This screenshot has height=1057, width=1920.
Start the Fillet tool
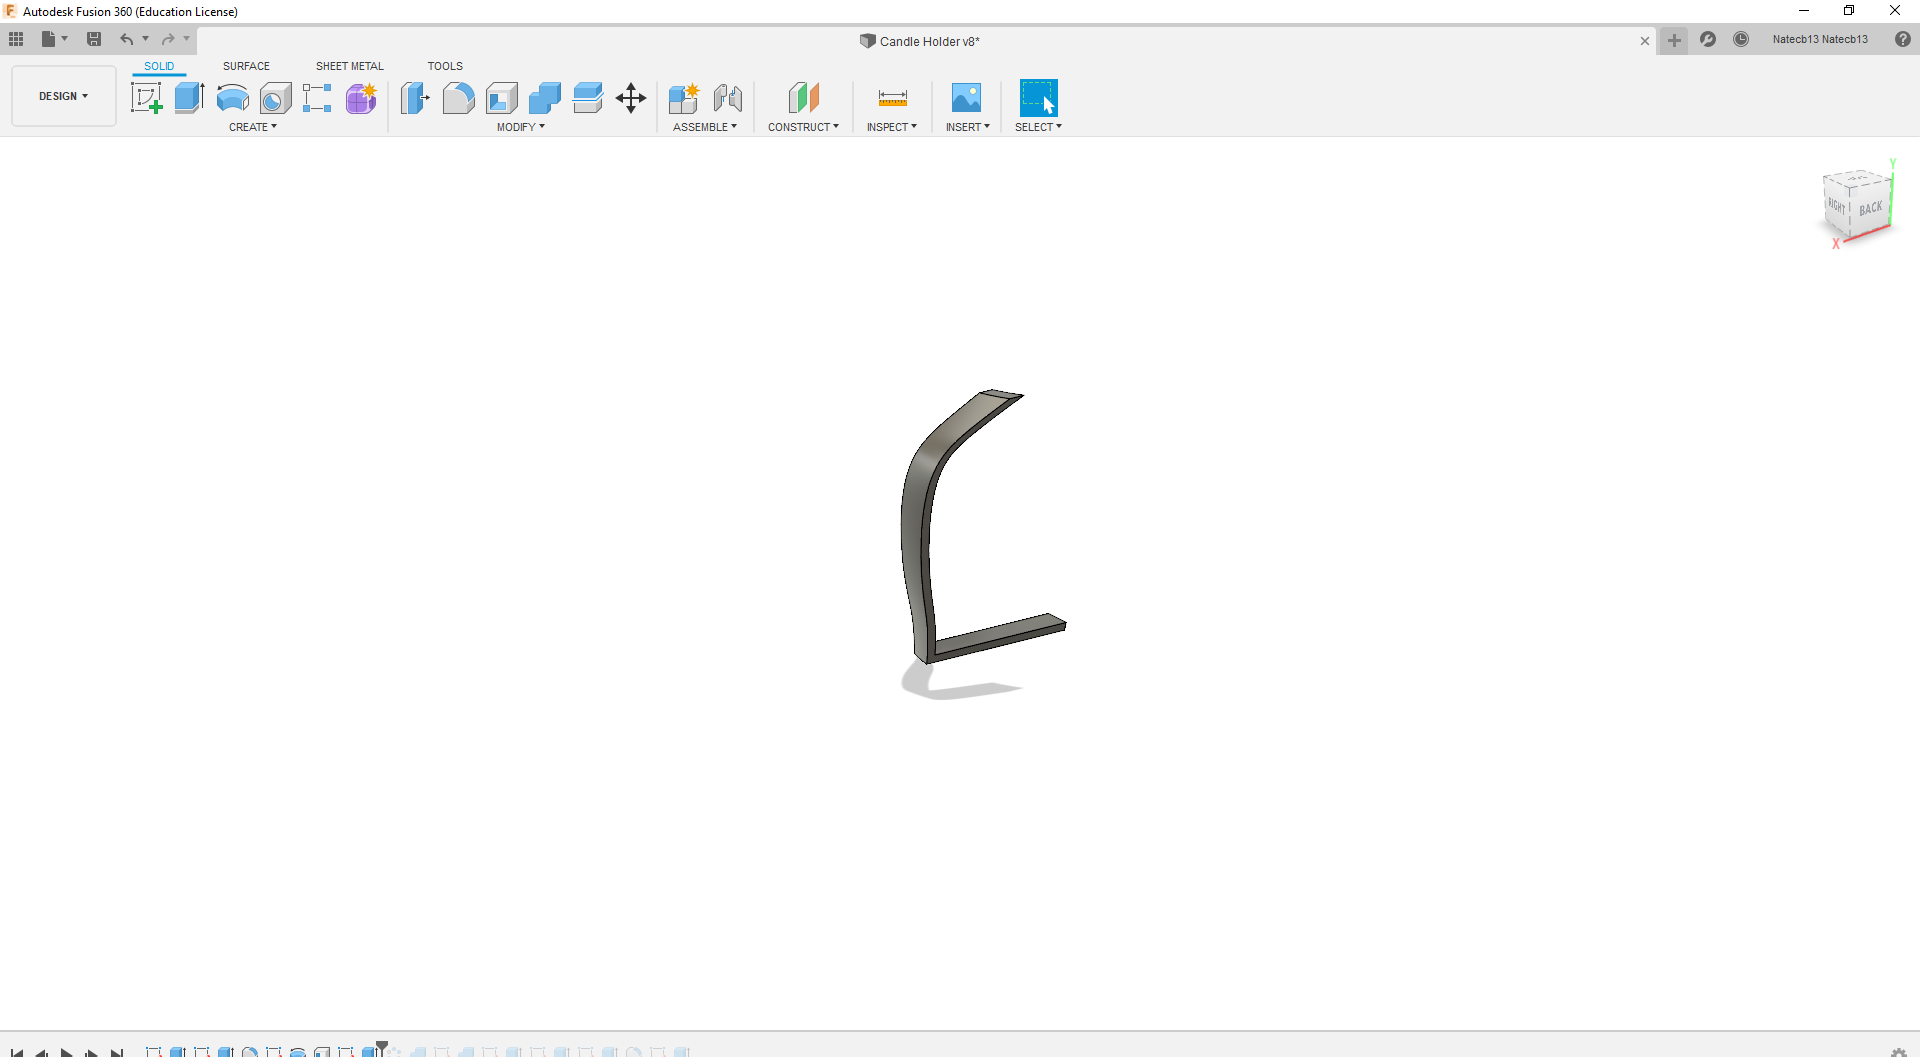coord(458,98)
